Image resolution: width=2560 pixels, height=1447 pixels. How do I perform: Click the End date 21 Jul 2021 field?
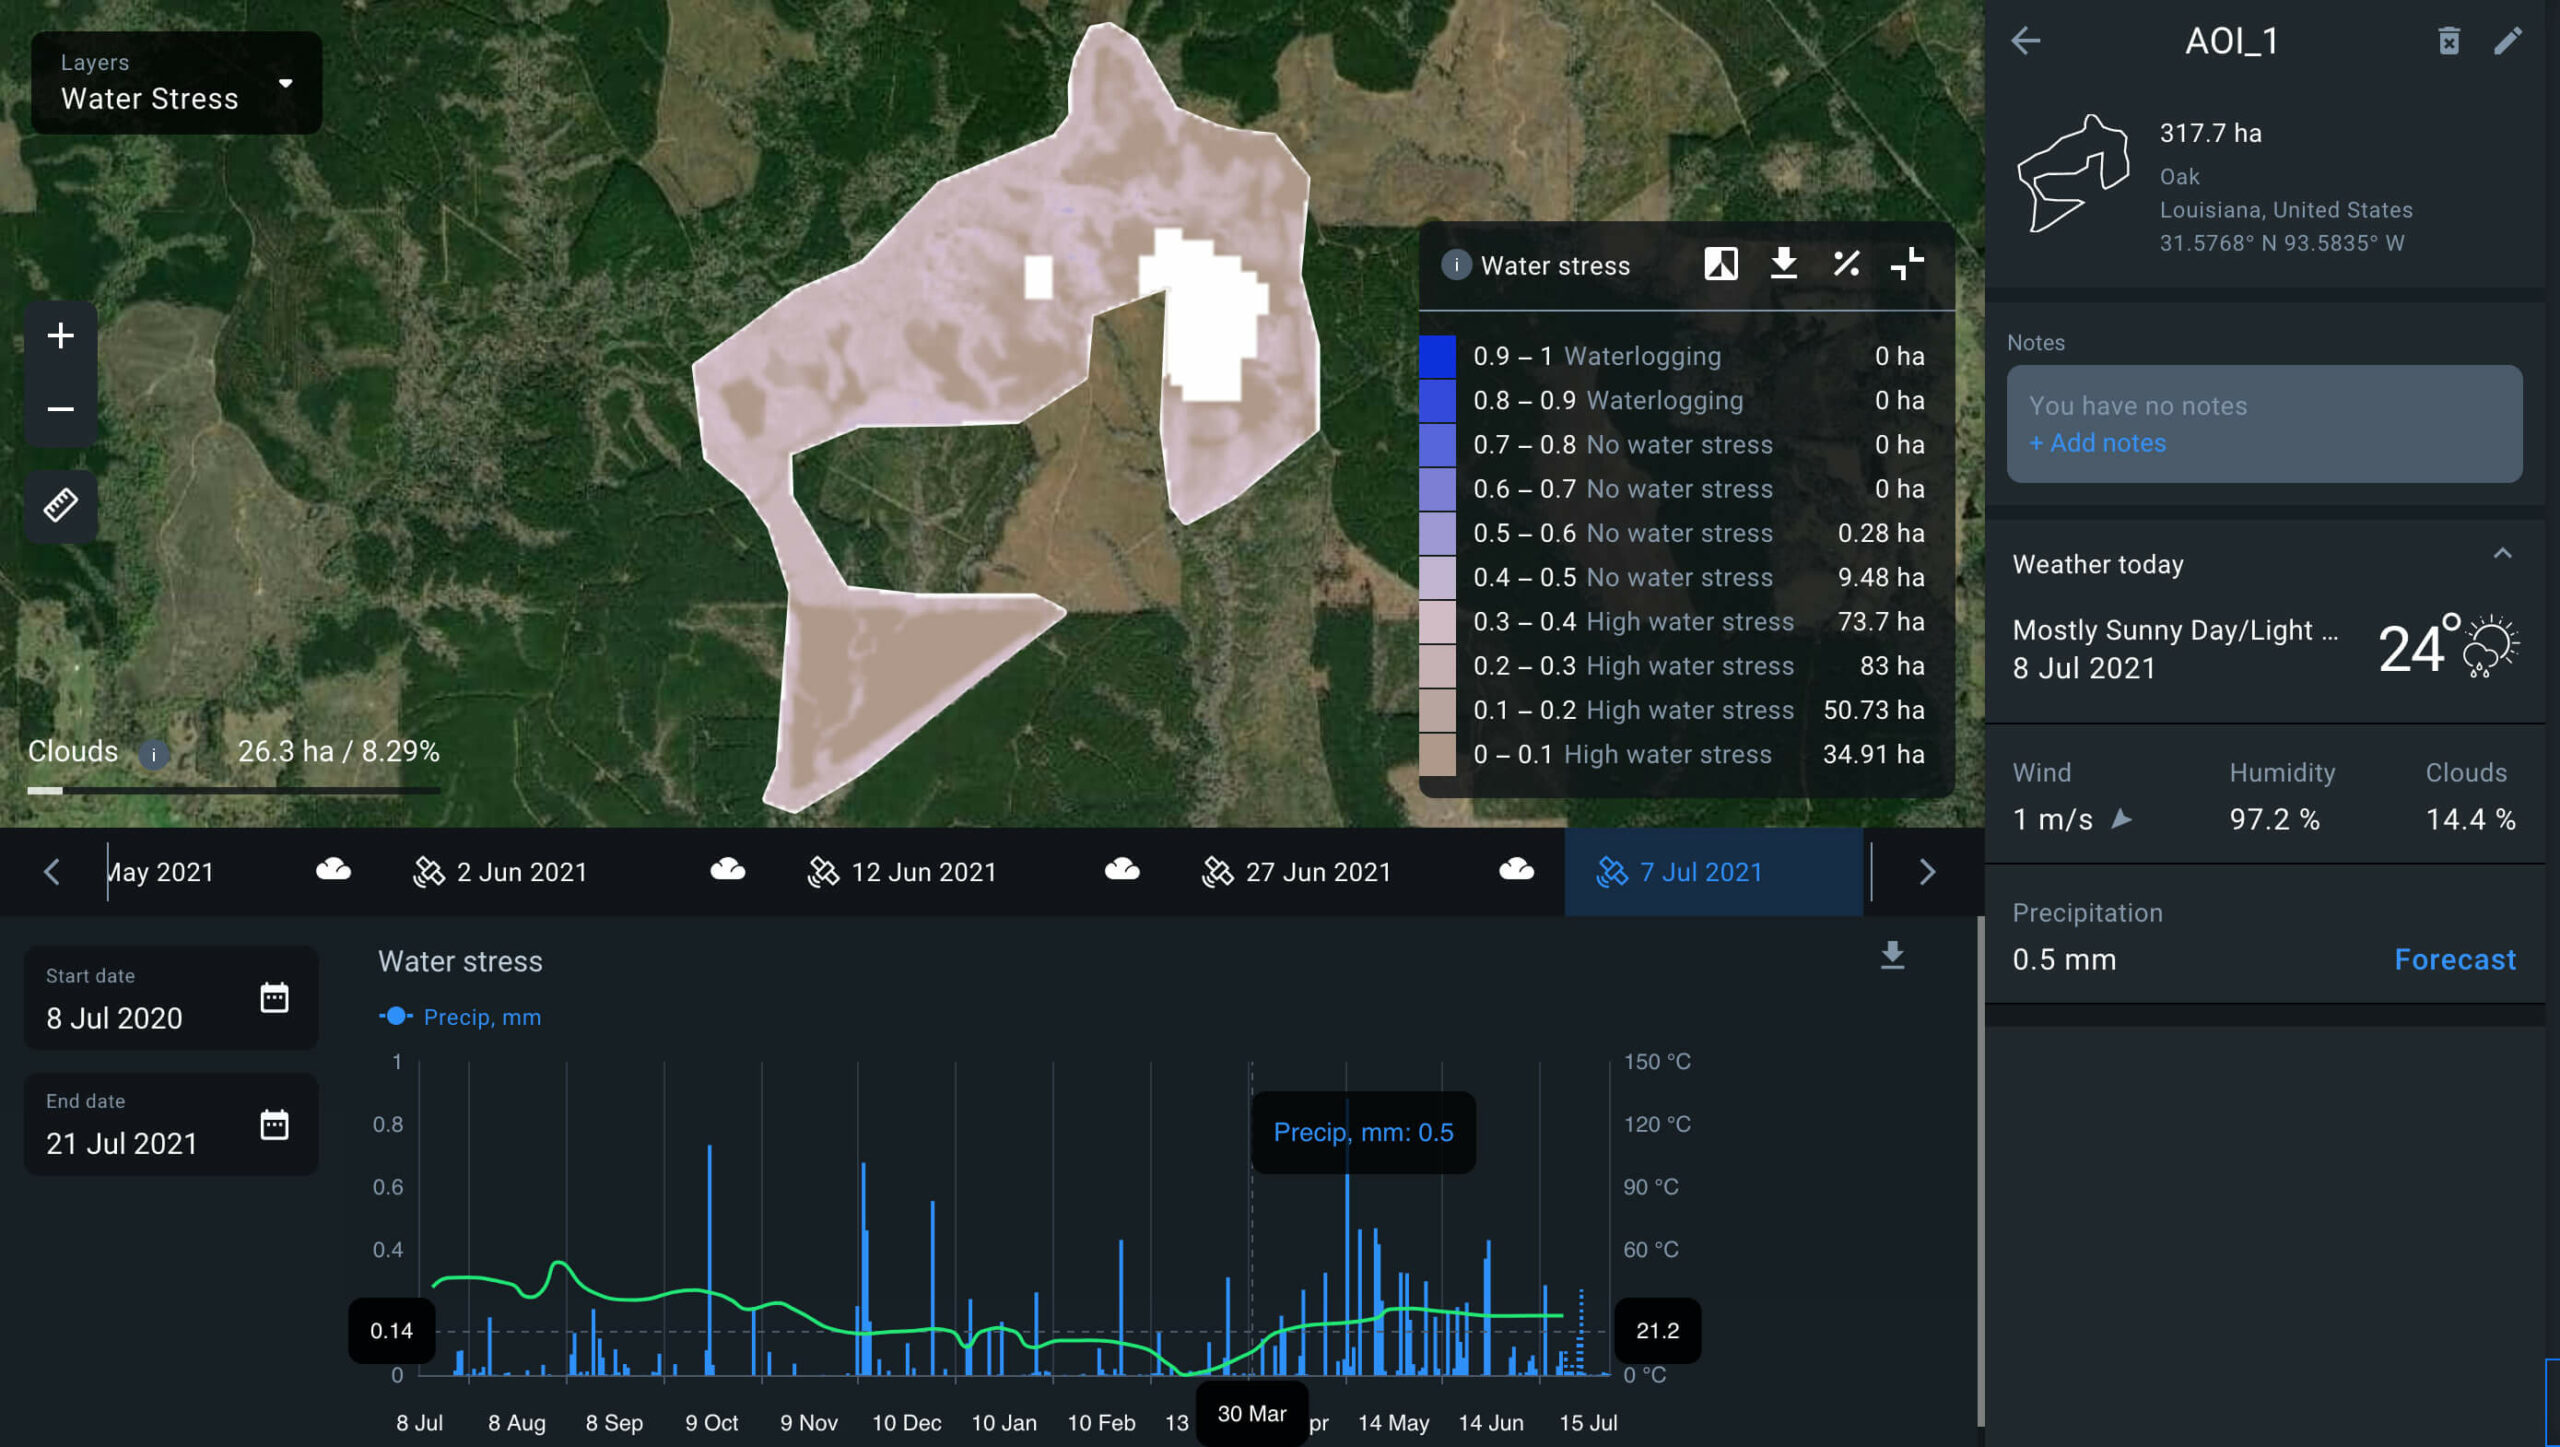pyautogui.click(x=171, y=1124)
